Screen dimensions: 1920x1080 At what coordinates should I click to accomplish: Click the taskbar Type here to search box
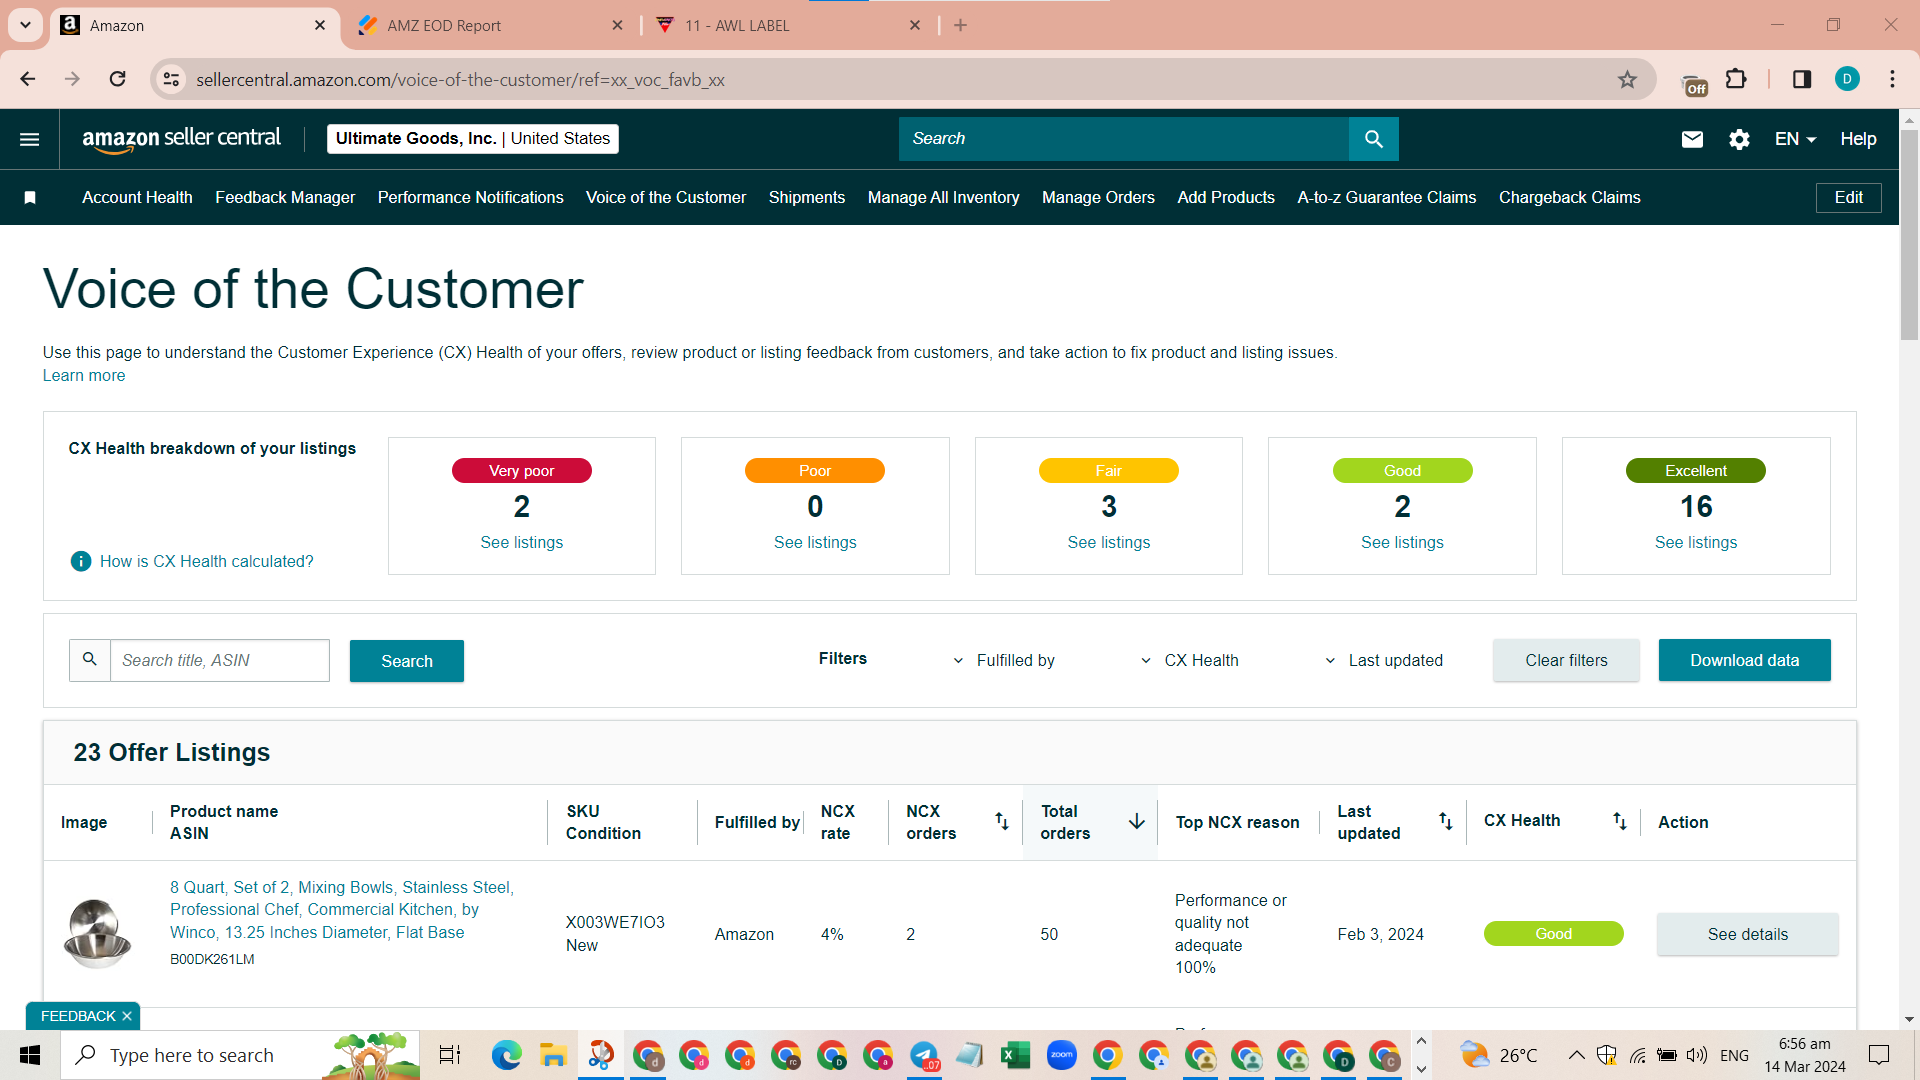click(240, 1055)
